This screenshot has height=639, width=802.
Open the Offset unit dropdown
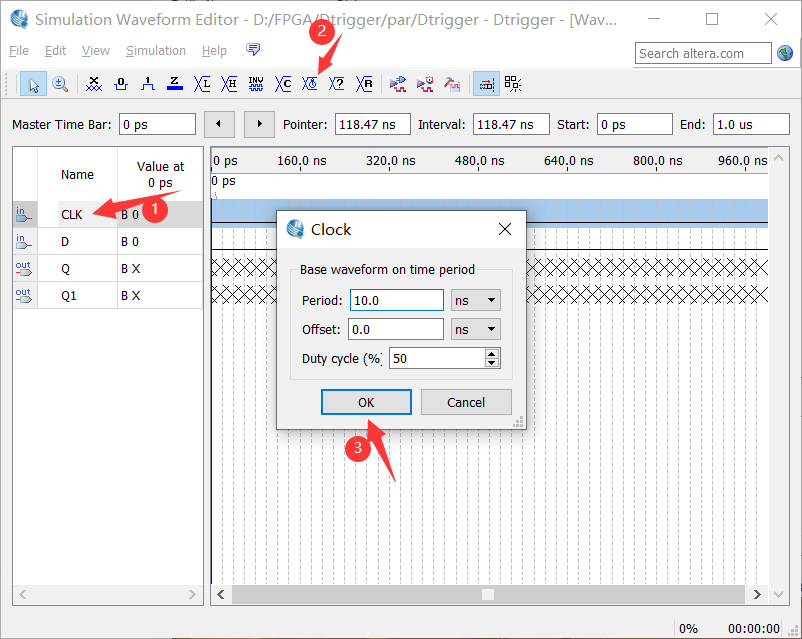(475, 329)
